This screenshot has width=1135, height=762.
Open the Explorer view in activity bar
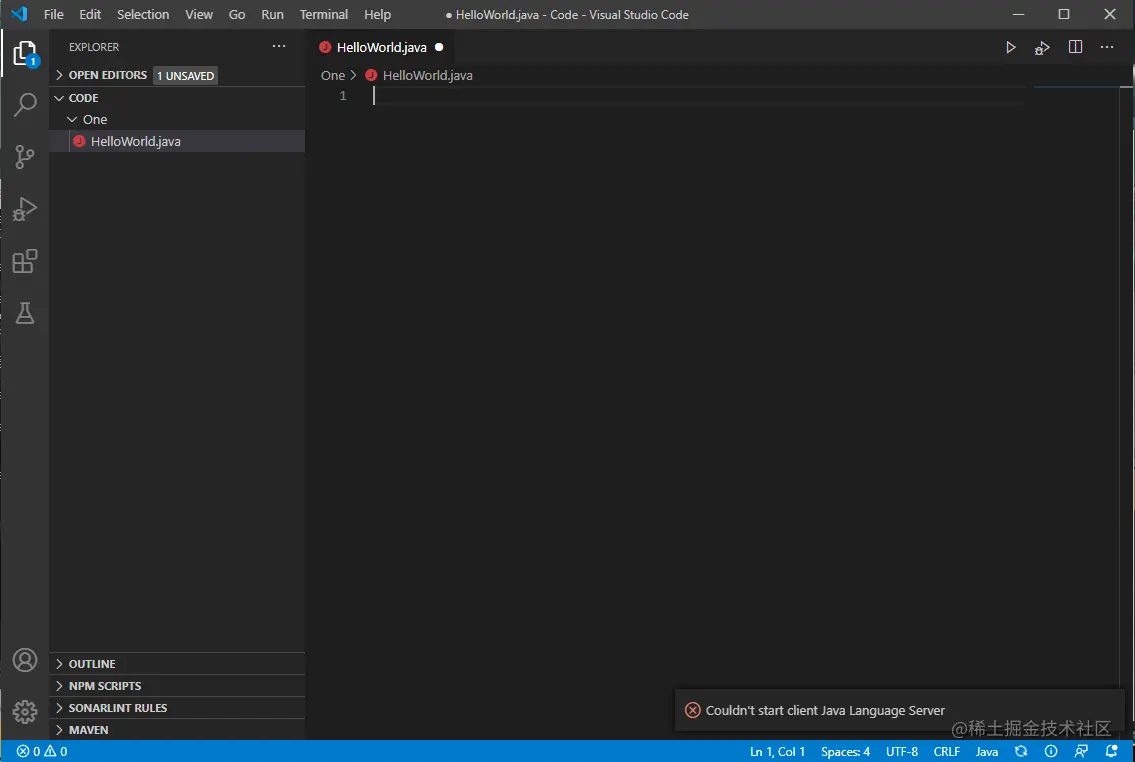[25, 54]
